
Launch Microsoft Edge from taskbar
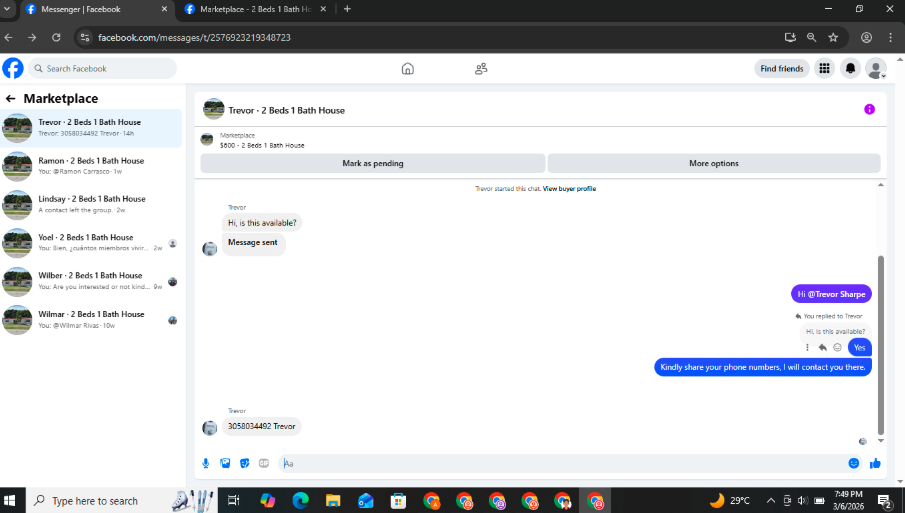point(300,500)
